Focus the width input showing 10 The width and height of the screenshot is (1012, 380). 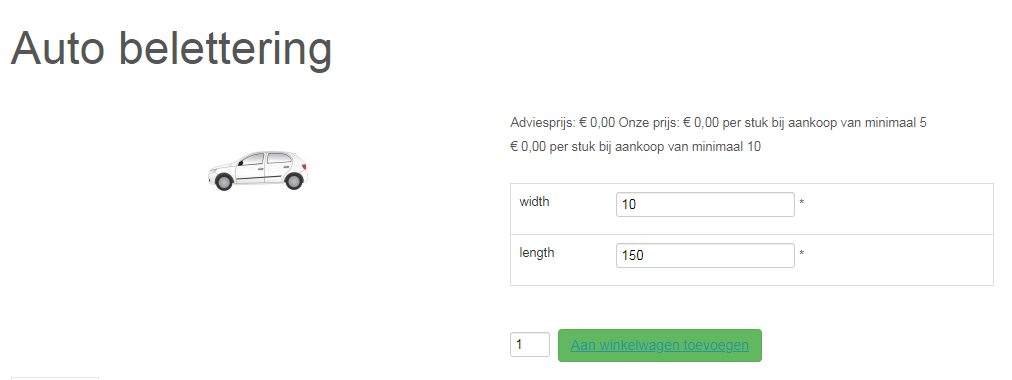click(705, 205)
